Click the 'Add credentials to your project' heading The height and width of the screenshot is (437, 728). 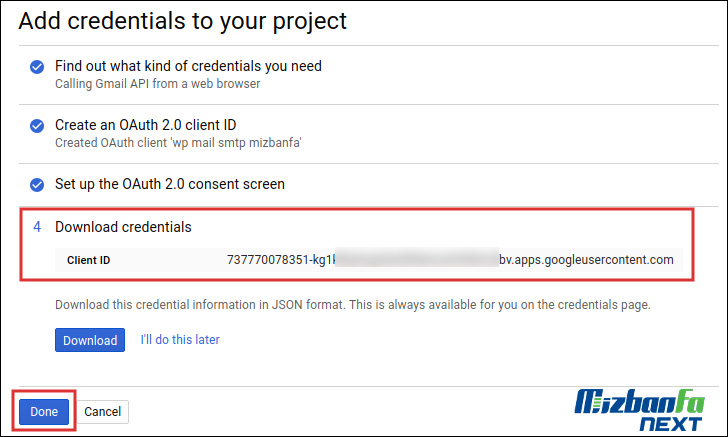coord(182,19)
